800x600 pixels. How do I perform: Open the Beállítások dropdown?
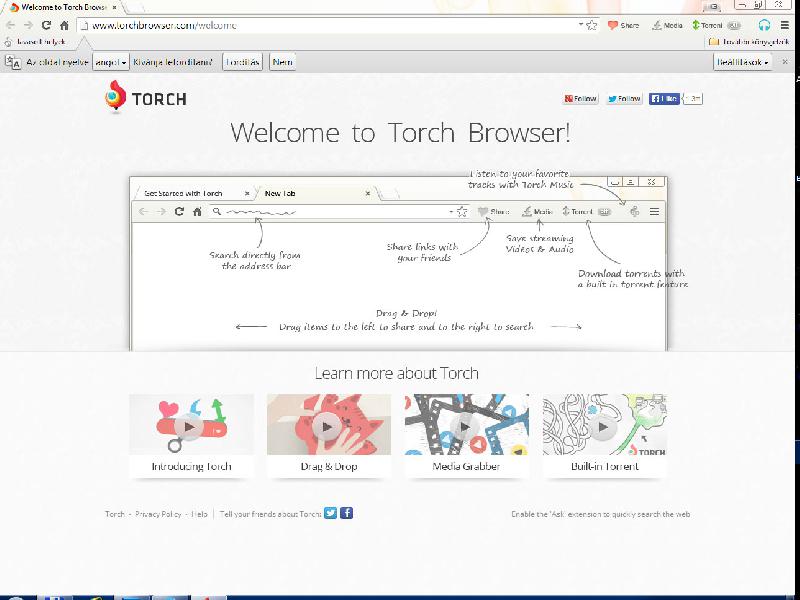click(742, 62)
